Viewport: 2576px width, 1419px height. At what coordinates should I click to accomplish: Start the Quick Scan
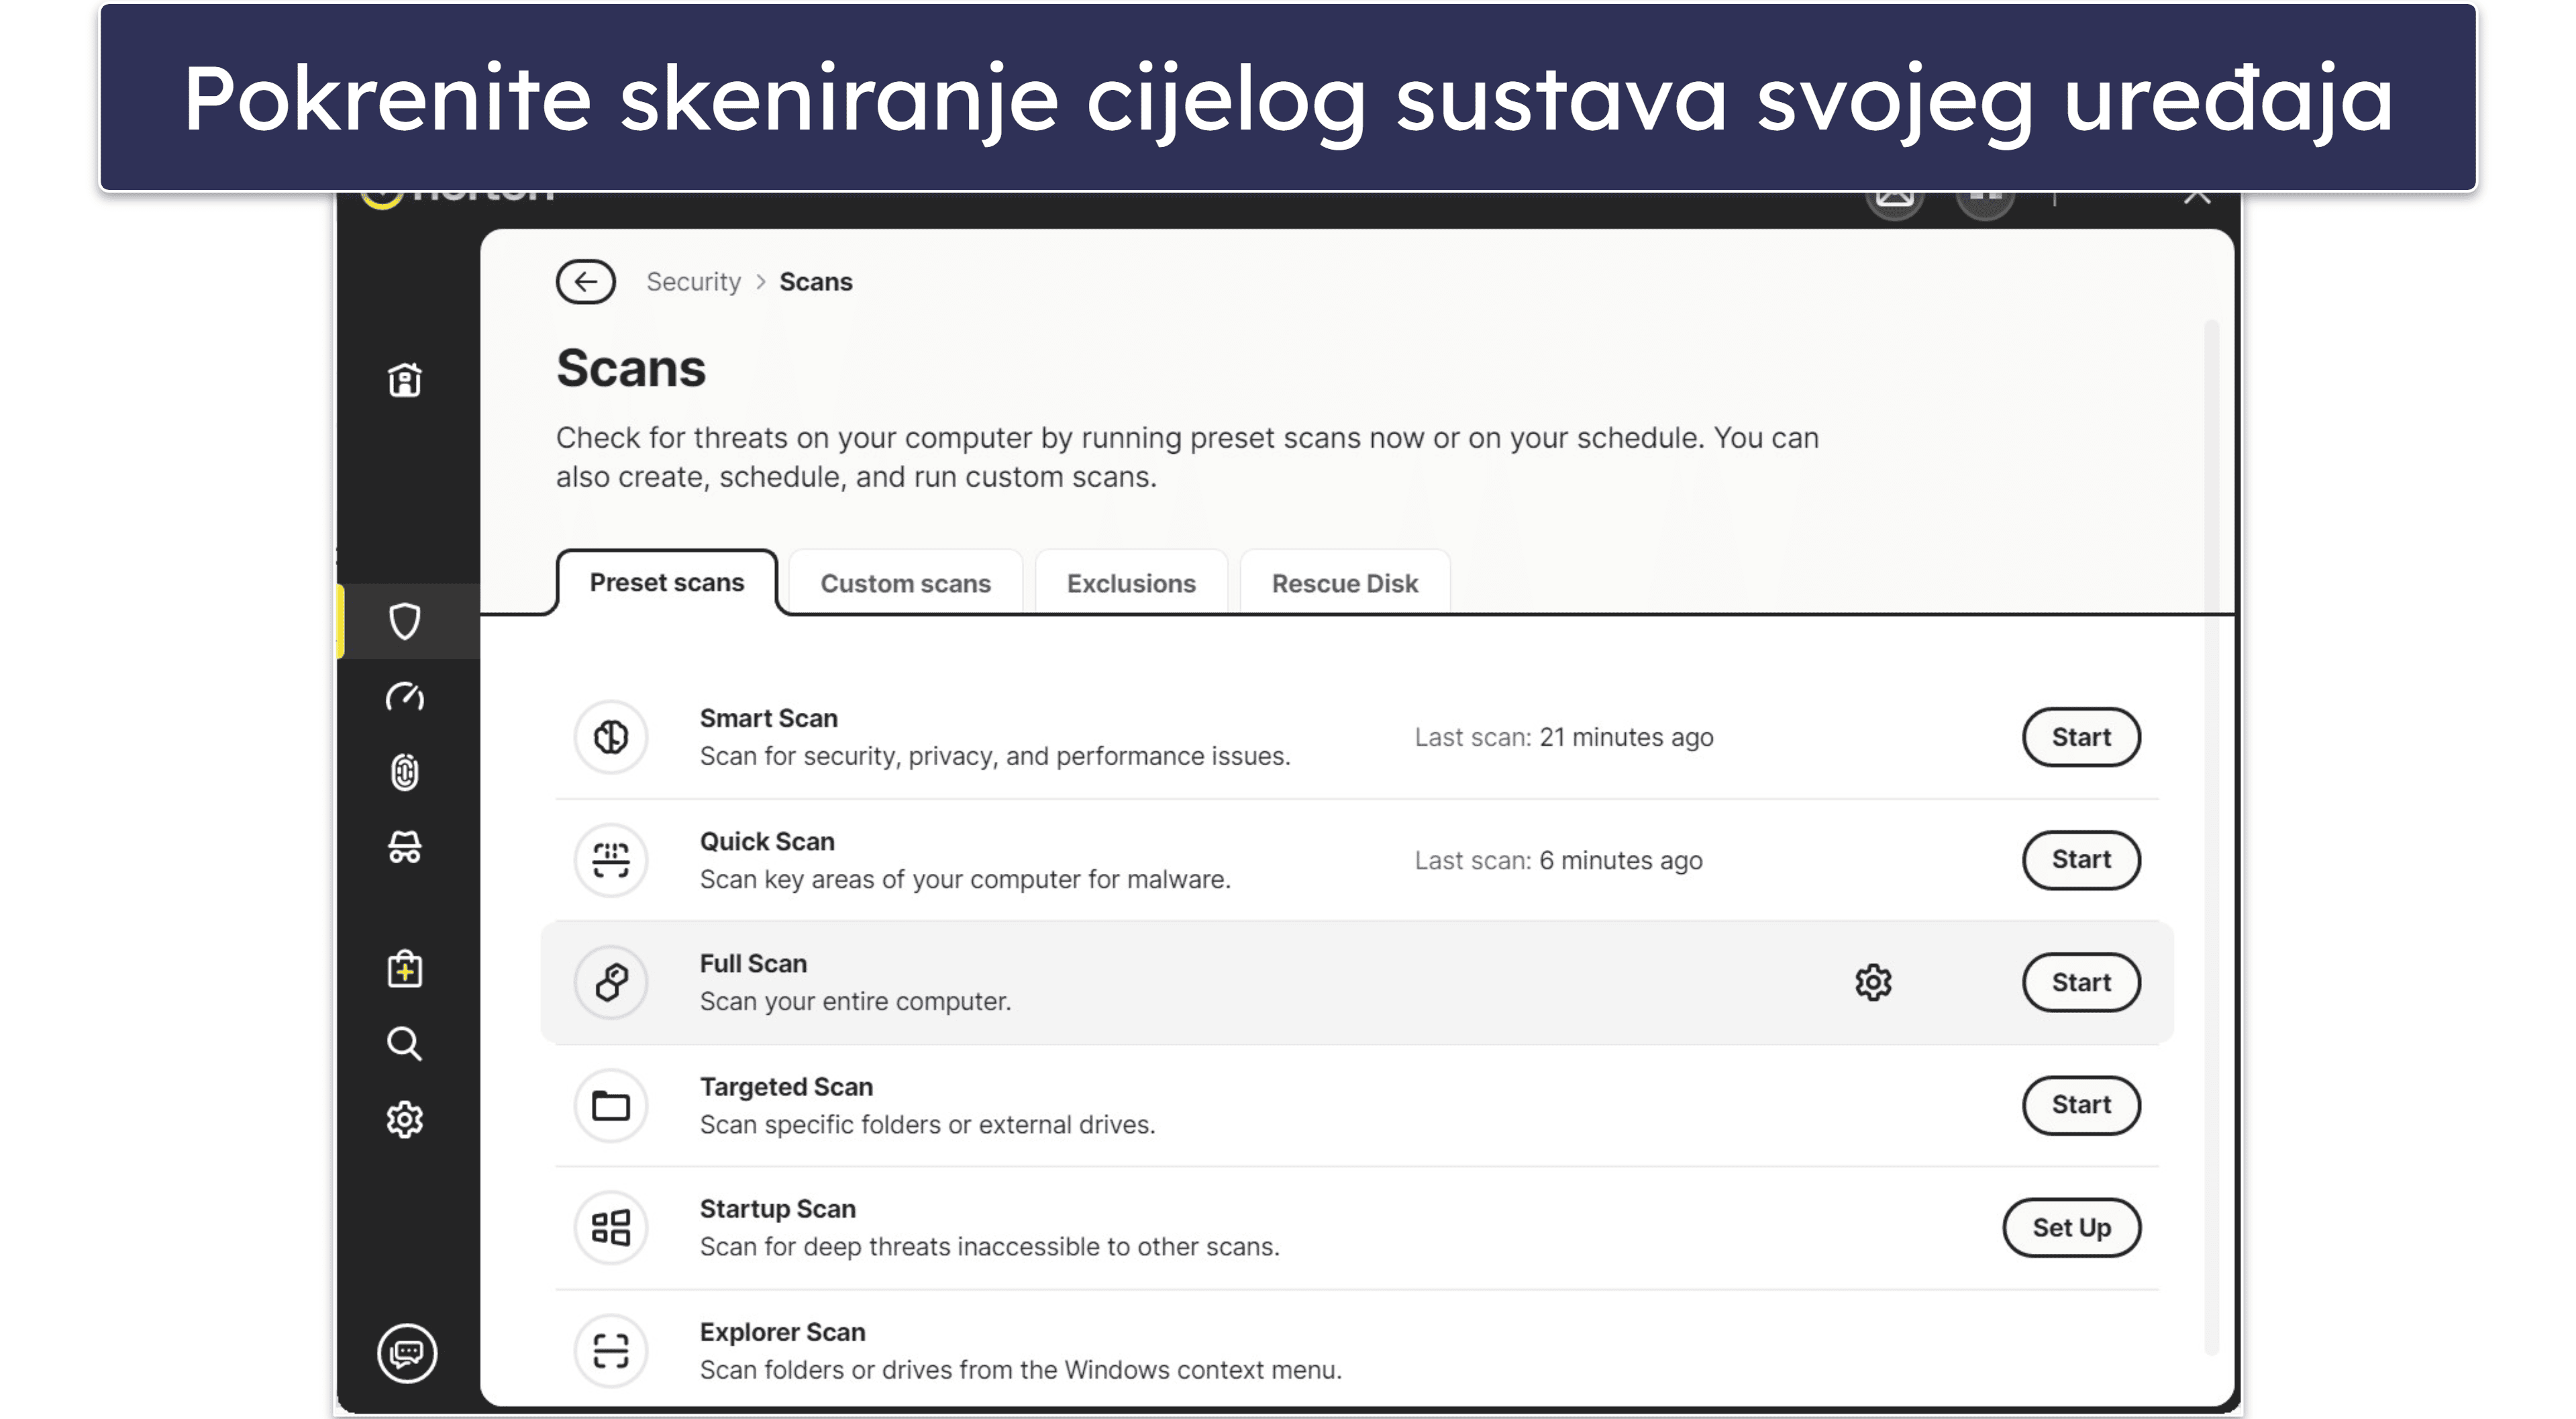click(2081, 859)
